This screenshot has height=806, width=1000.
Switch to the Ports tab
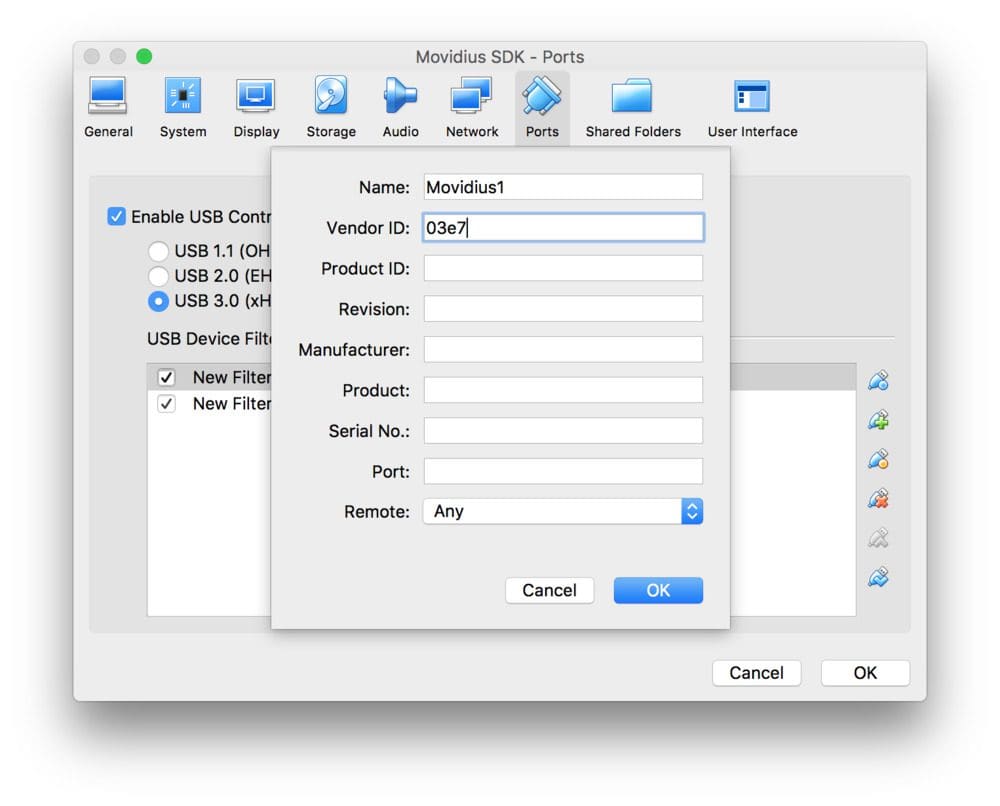pyautogui.click(x=542, y=106)
